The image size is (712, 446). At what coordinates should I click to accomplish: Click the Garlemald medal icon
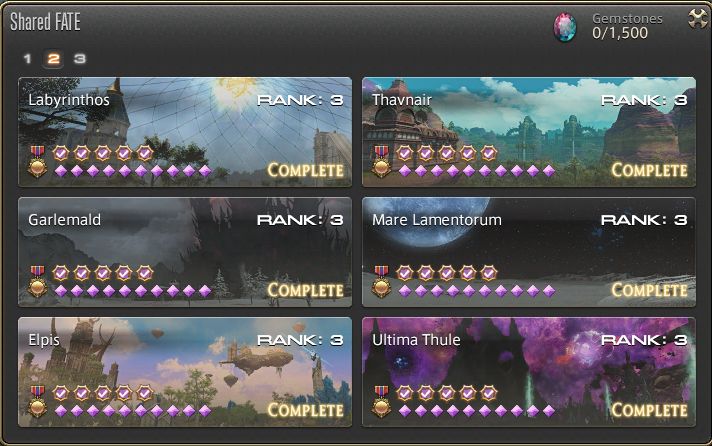coord(38,281)
